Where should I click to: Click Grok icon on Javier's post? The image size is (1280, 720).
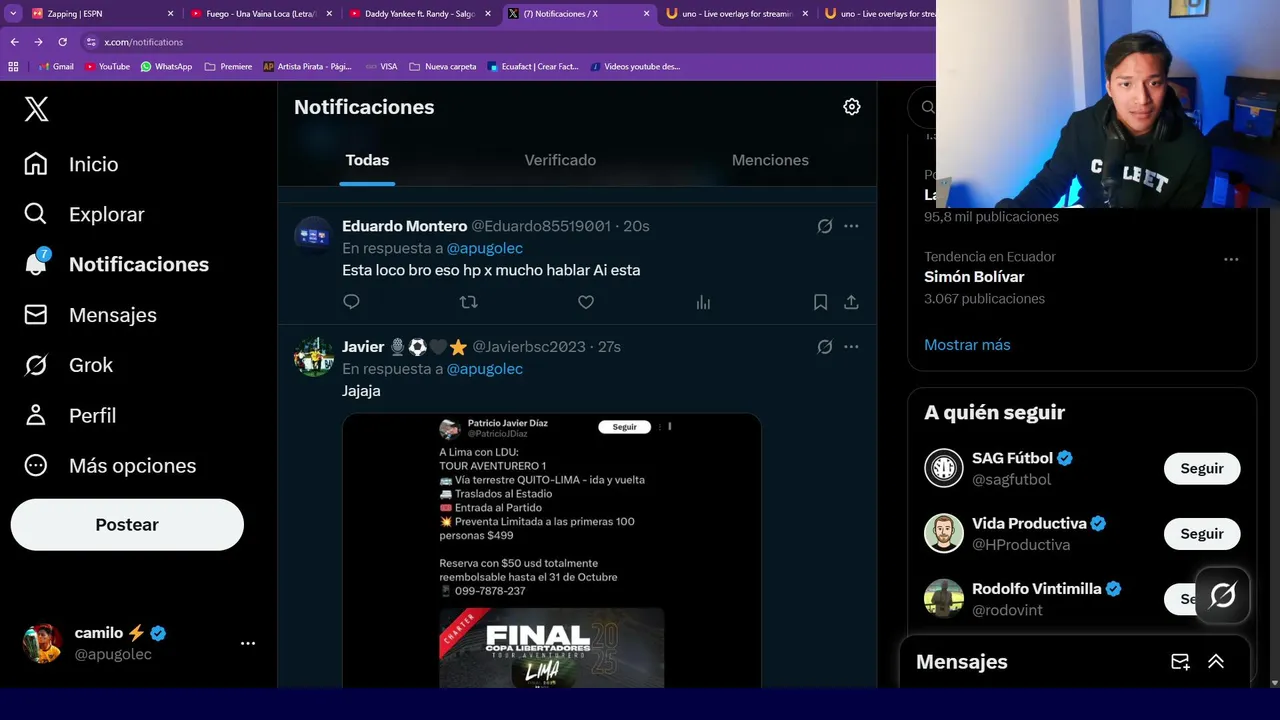(x=825, y=347)
